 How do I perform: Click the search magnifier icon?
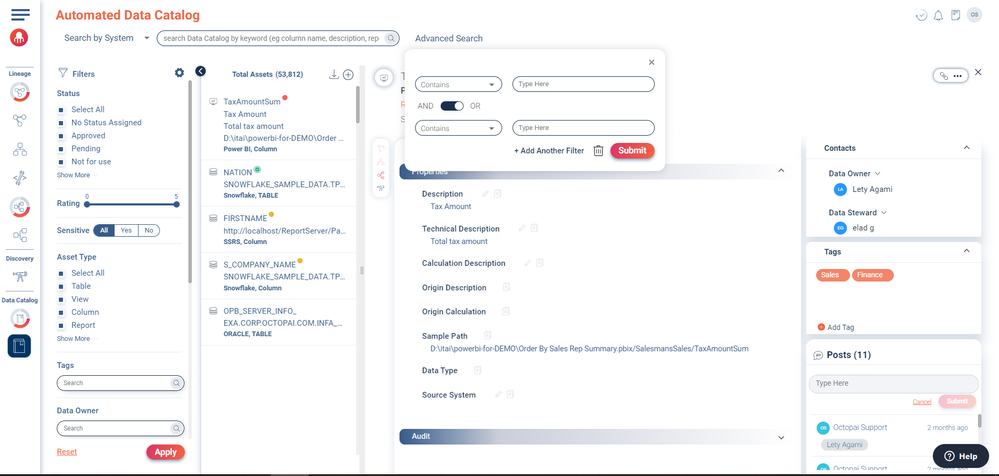(391, 38)
